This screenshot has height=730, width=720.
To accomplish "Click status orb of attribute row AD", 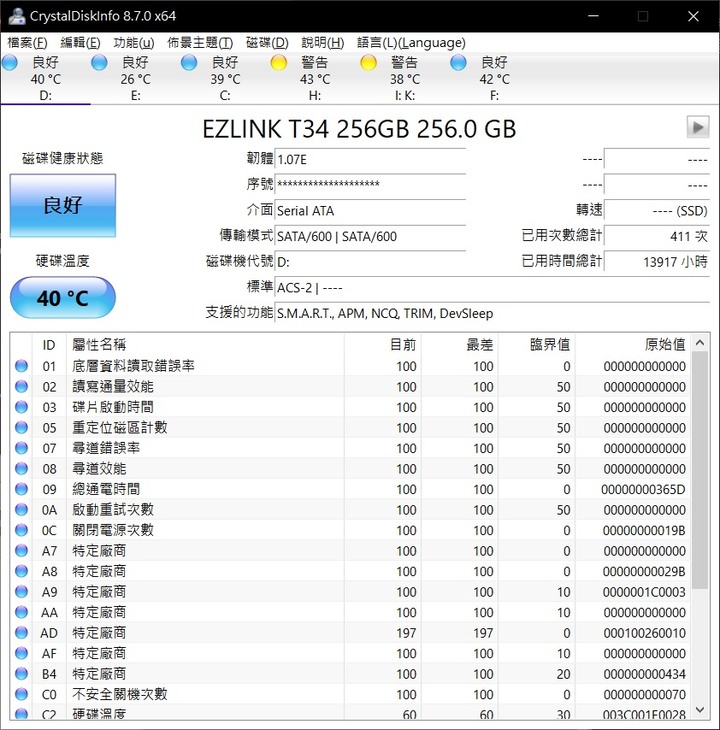I will click(x=21, y=632).
